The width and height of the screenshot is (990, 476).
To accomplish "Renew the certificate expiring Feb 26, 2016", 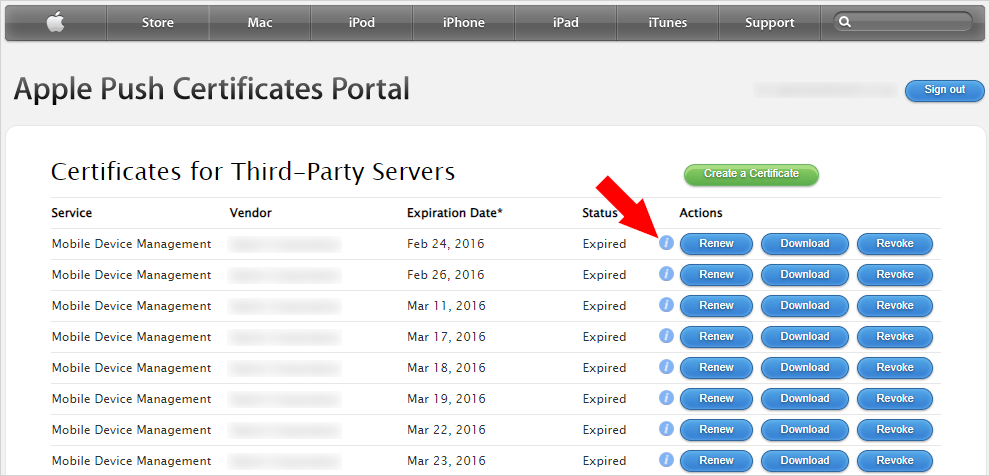I will click(x=717, y=275).
